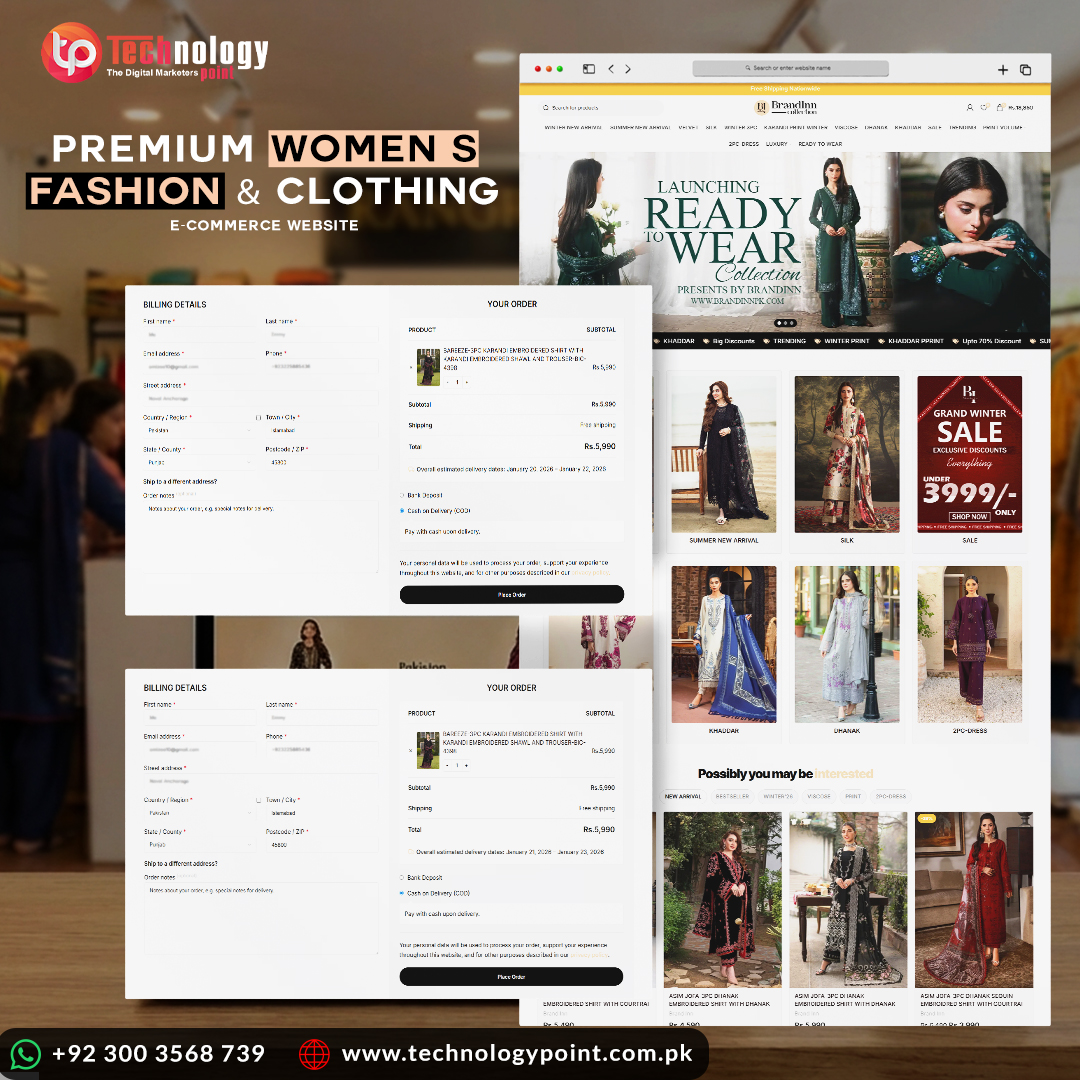Open the privacy policy link in upper checkout panel

tap(590, 572)
